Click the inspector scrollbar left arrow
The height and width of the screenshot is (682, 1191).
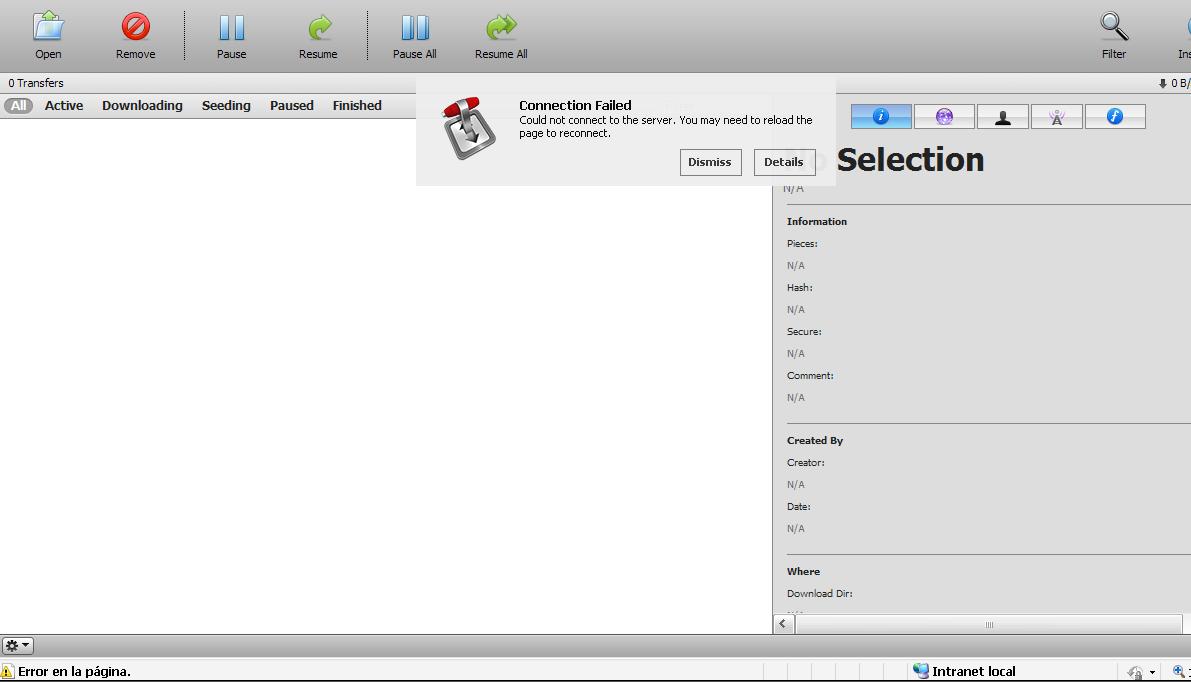[x=784, y=624]
